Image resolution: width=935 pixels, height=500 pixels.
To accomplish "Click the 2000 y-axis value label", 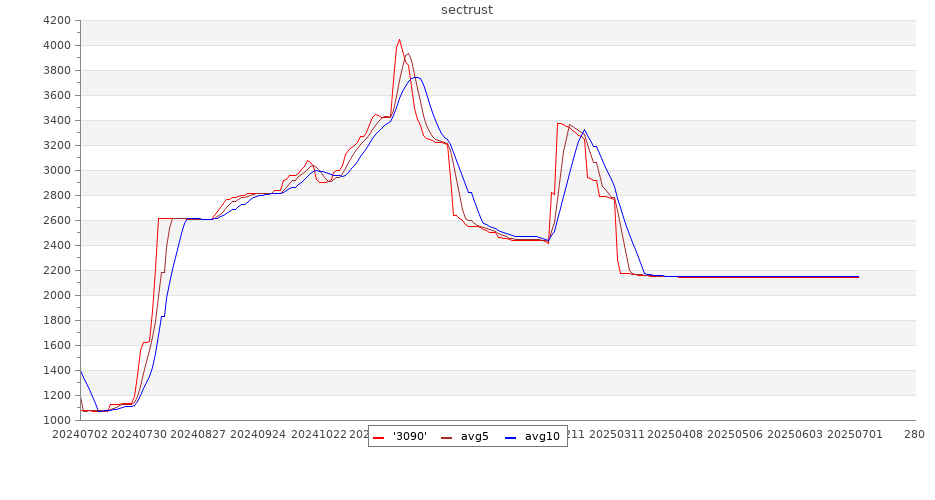I will click(x=57, y=295).
